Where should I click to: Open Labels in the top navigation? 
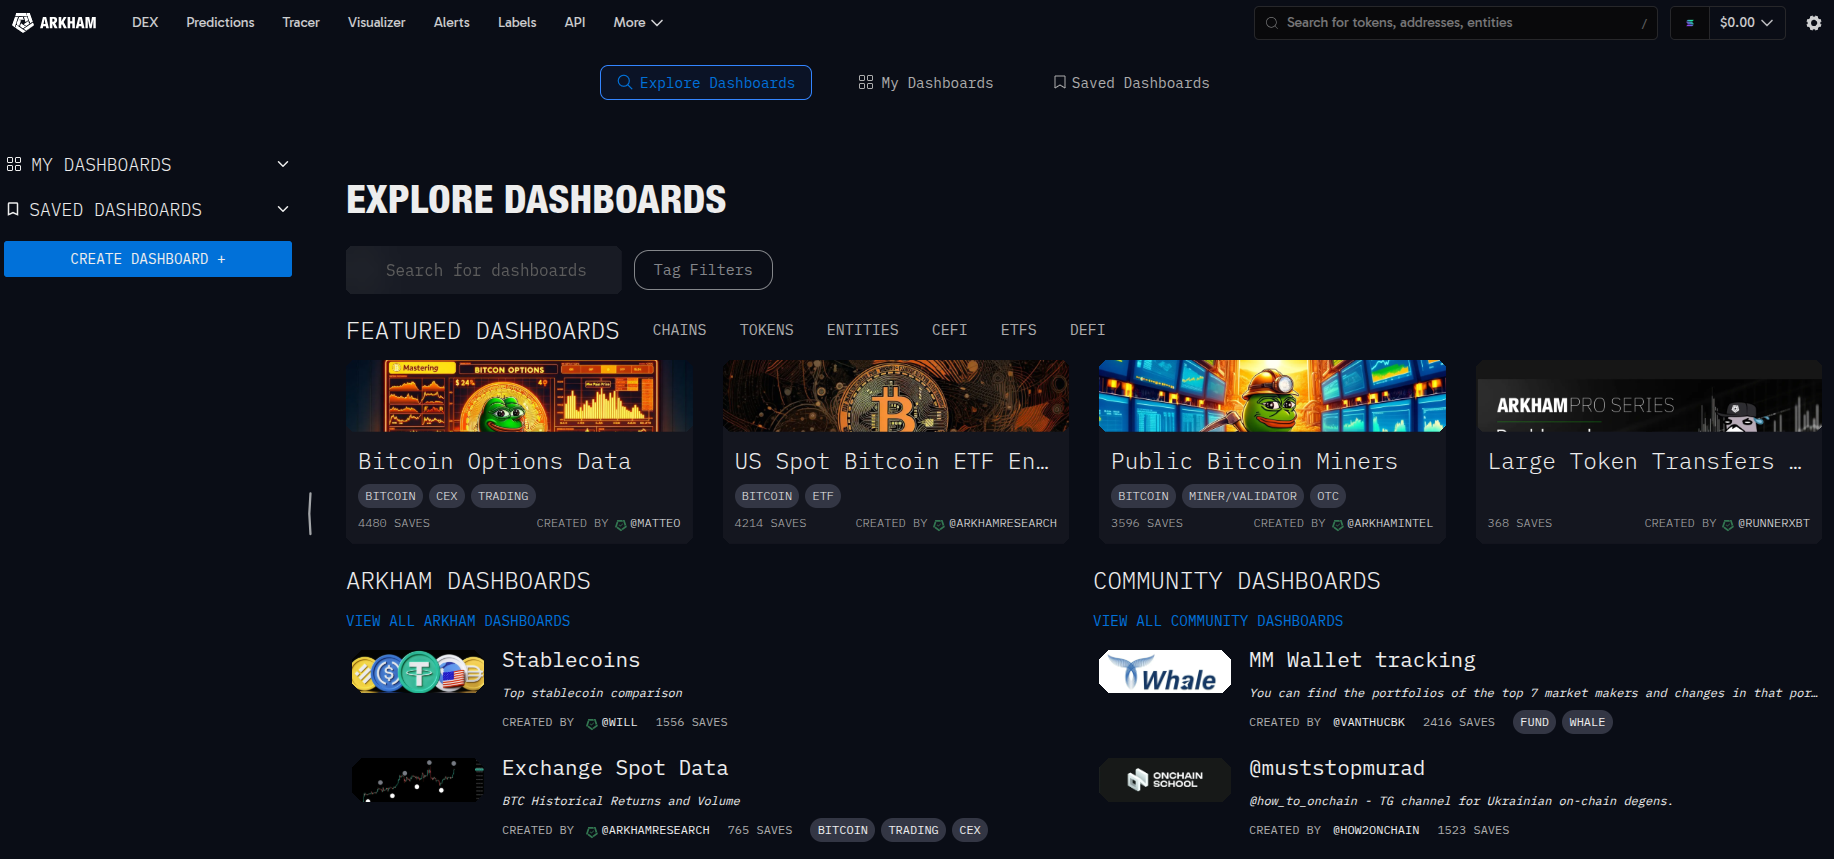coord(517,22)
